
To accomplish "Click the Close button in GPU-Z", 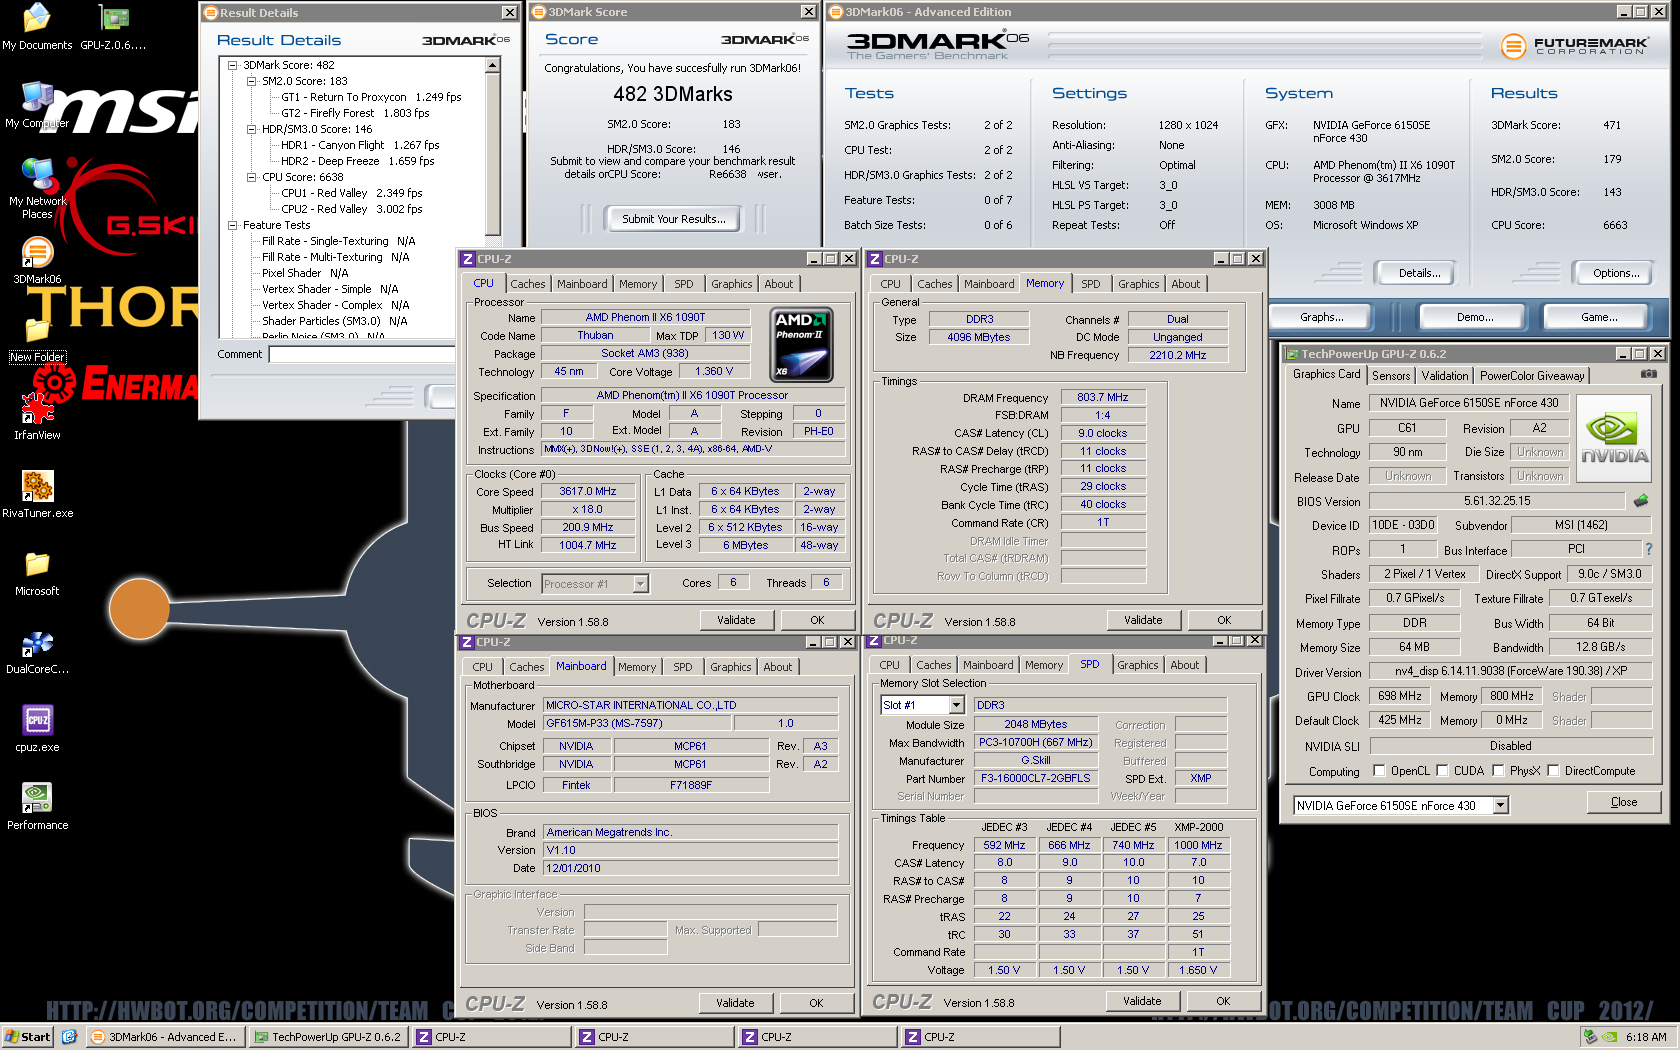I will pyautogui.click(x=1624, y=802).
